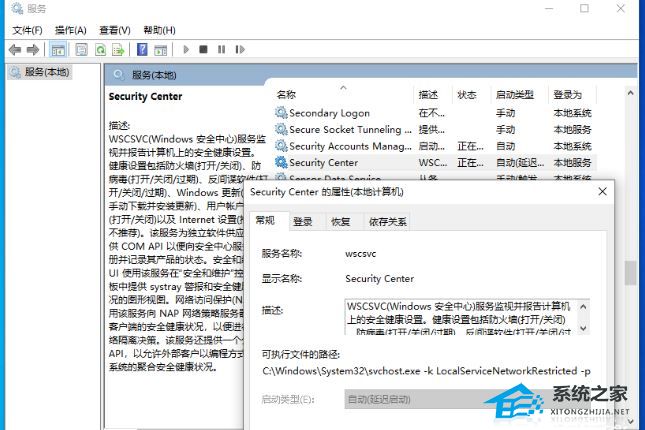645x430 pixels.
Task: Sort by the 描述 column header
Action: pos(433,95)
